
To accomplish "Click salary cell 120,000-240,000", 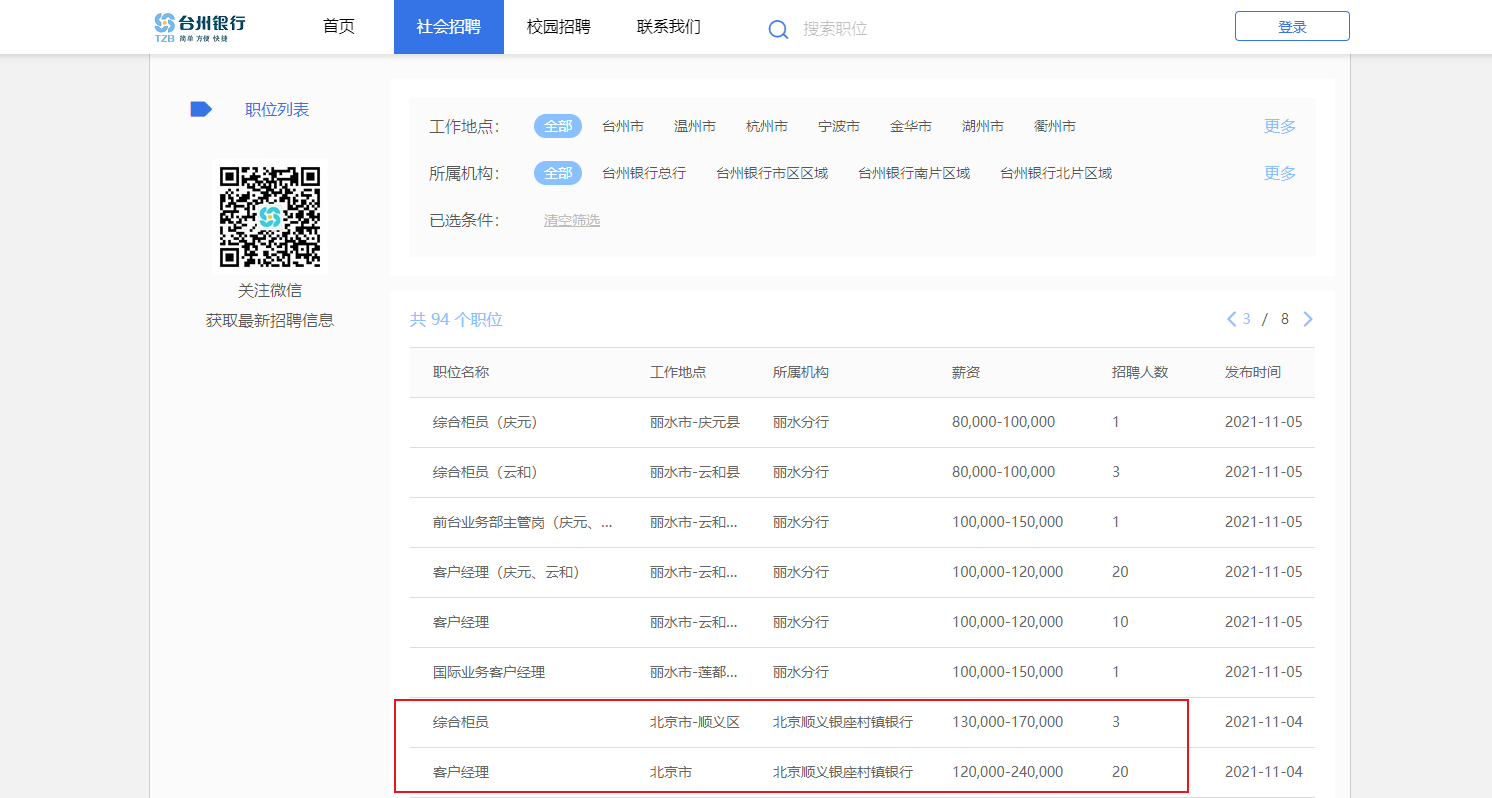I will 1008,772.
